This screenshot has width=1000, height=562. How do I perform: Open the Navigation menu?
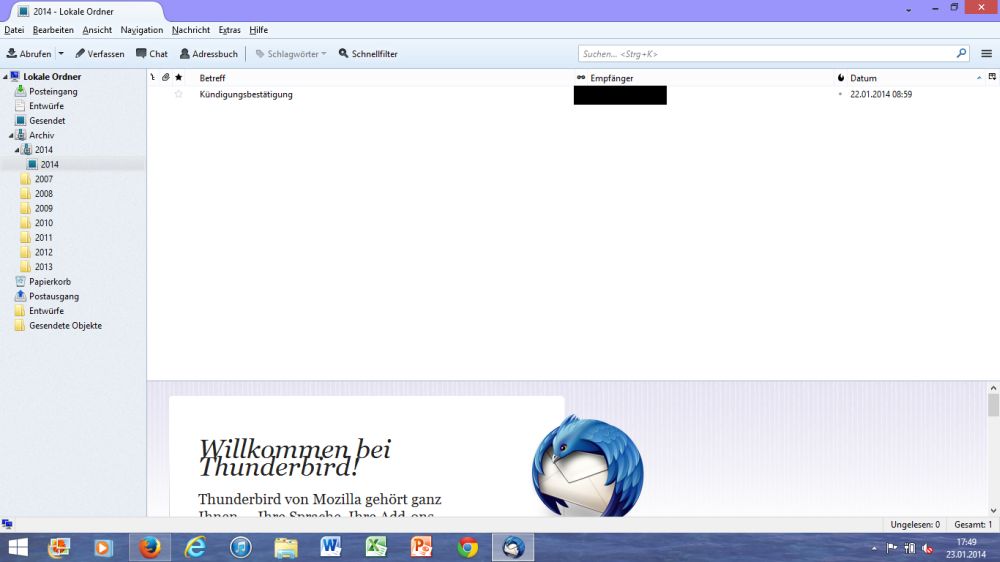[x=142, y=30]
